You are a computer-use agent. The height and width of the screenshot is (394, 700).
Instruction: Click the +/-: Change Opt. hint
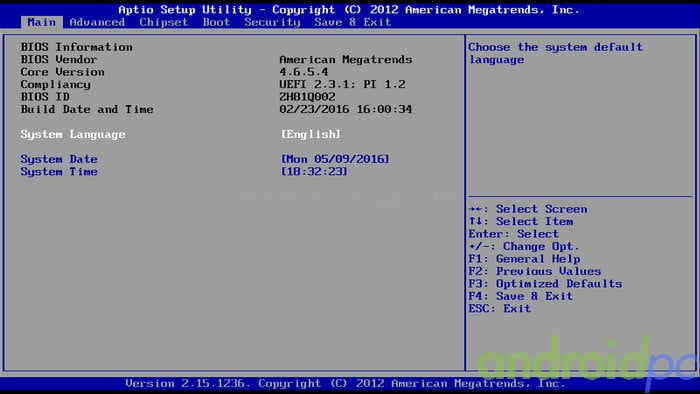coord(524,247)
